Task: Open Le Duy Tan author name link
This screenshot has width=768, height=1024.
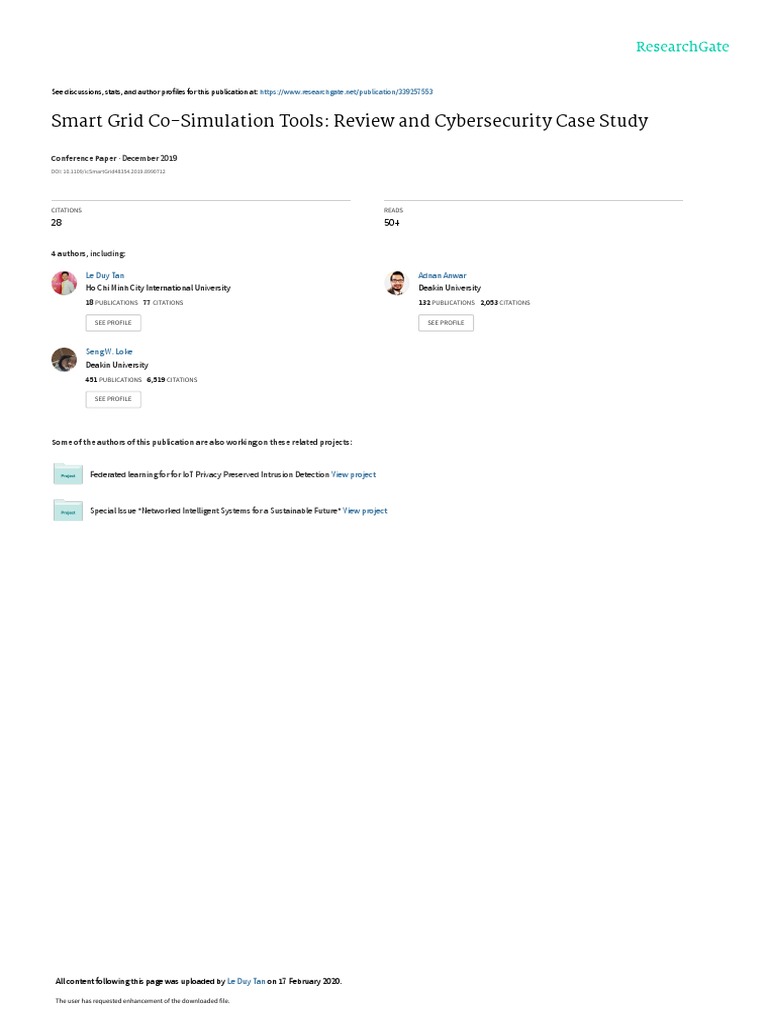Action: [x=104, y=276]
